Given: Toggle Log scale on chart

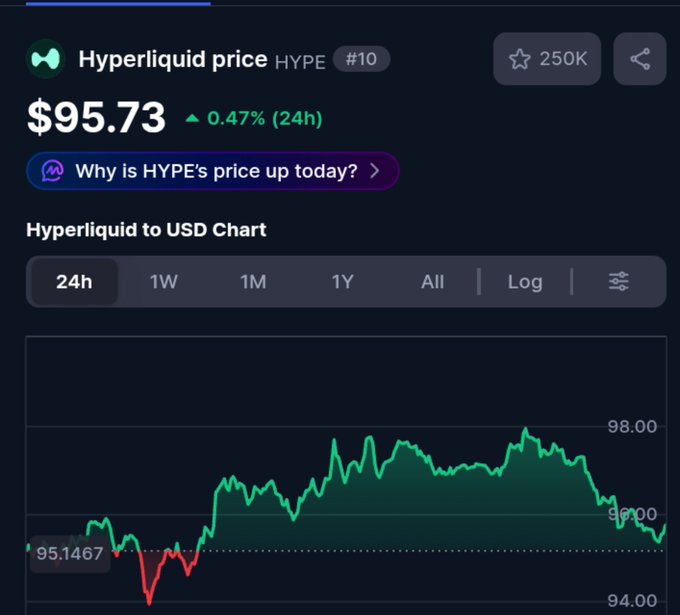Looking at the screenshot, I should [525, 282].
